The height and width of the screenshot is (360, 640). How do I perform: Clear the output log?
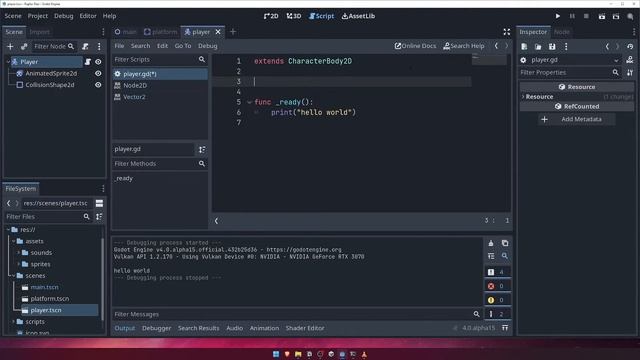tap(491, 243)
